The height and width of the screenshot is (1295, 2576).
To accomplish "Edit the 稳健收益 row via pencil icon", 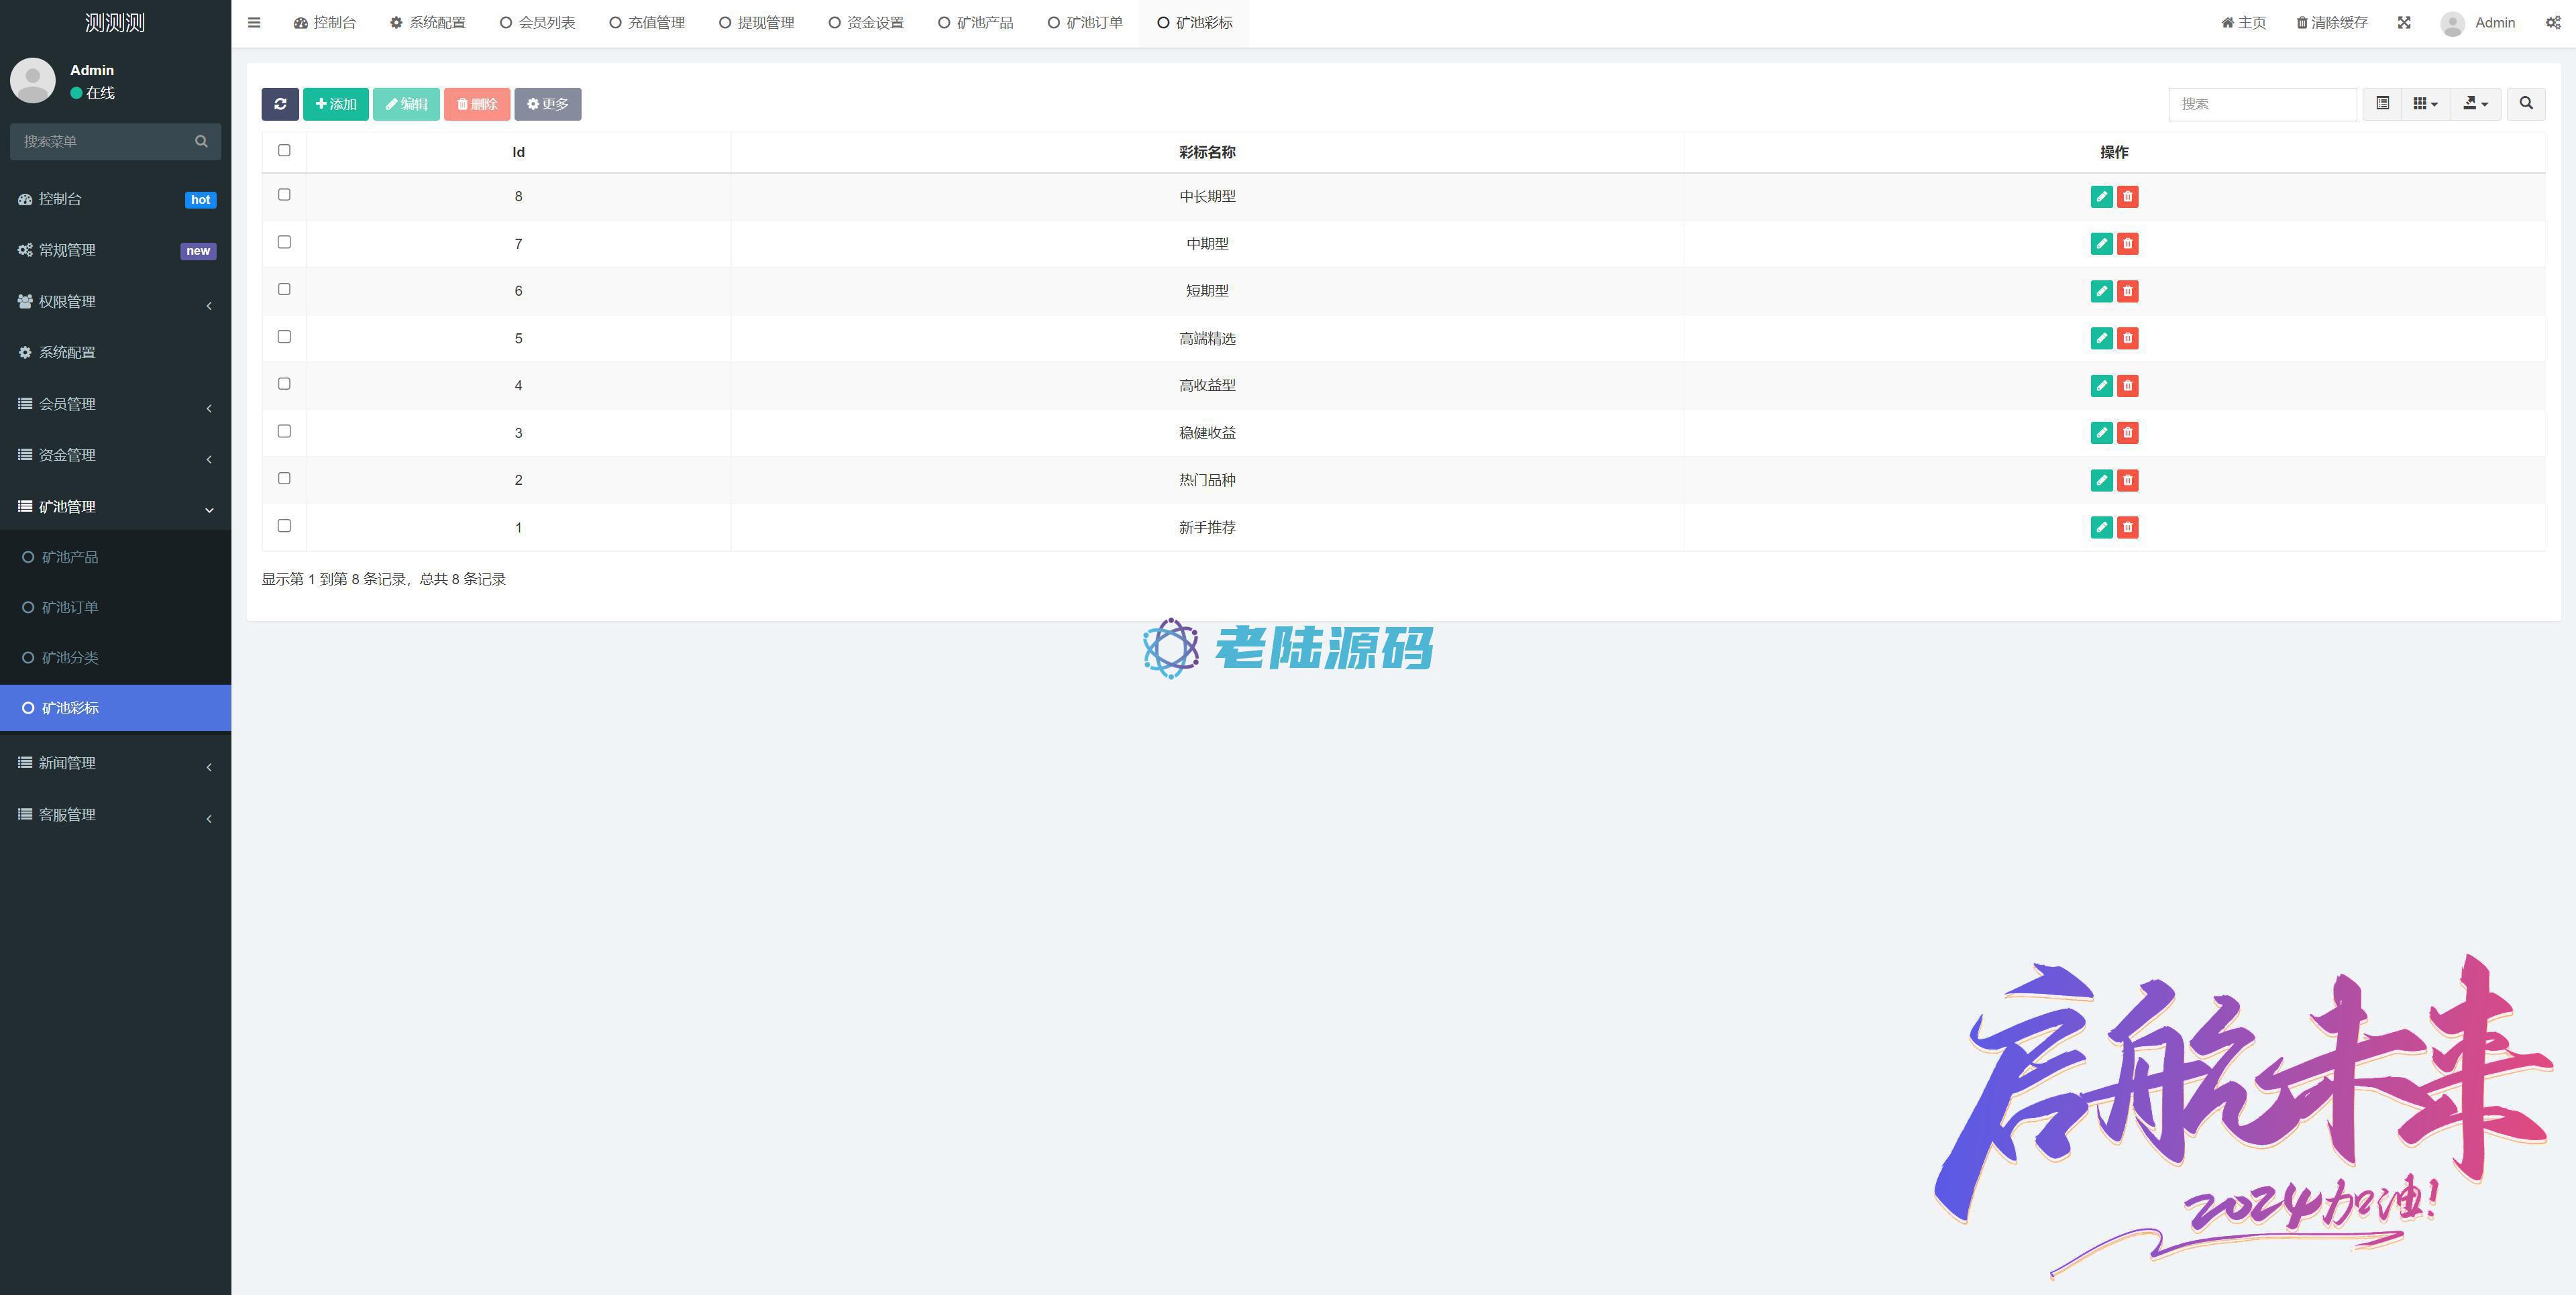I will point(2101,433).
